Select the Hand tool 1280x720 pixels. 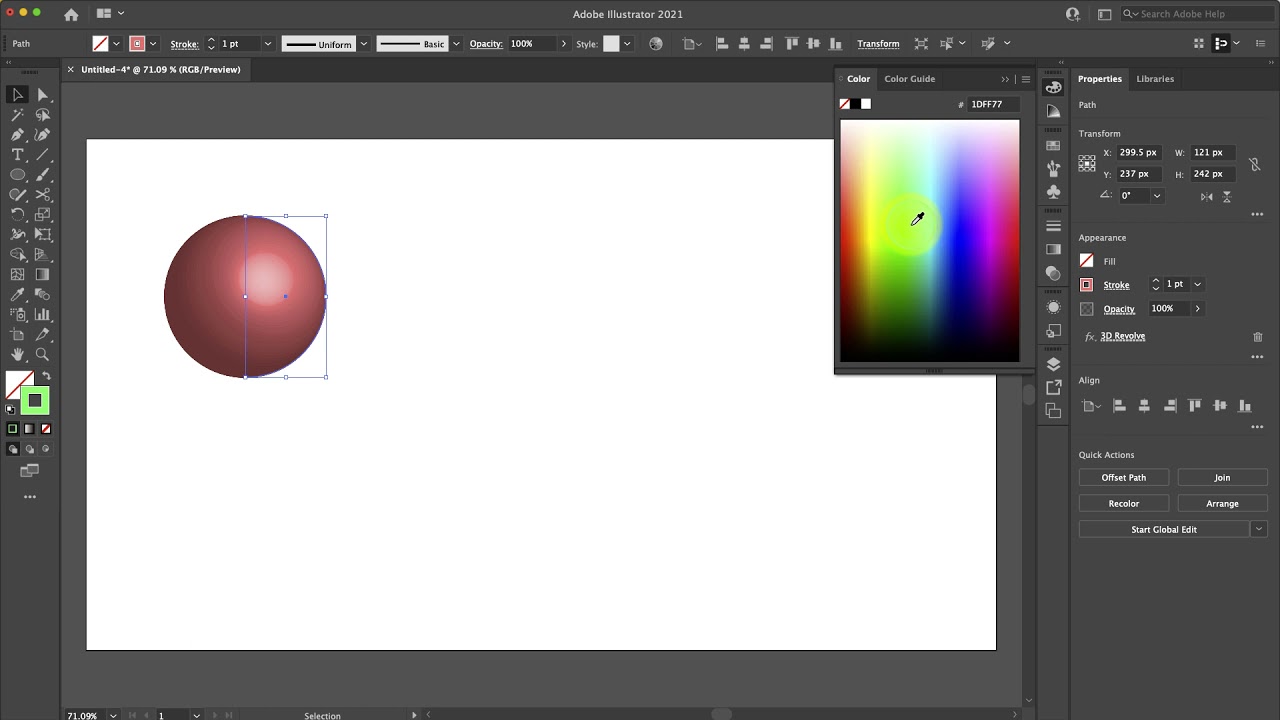[x=17, y=354]
